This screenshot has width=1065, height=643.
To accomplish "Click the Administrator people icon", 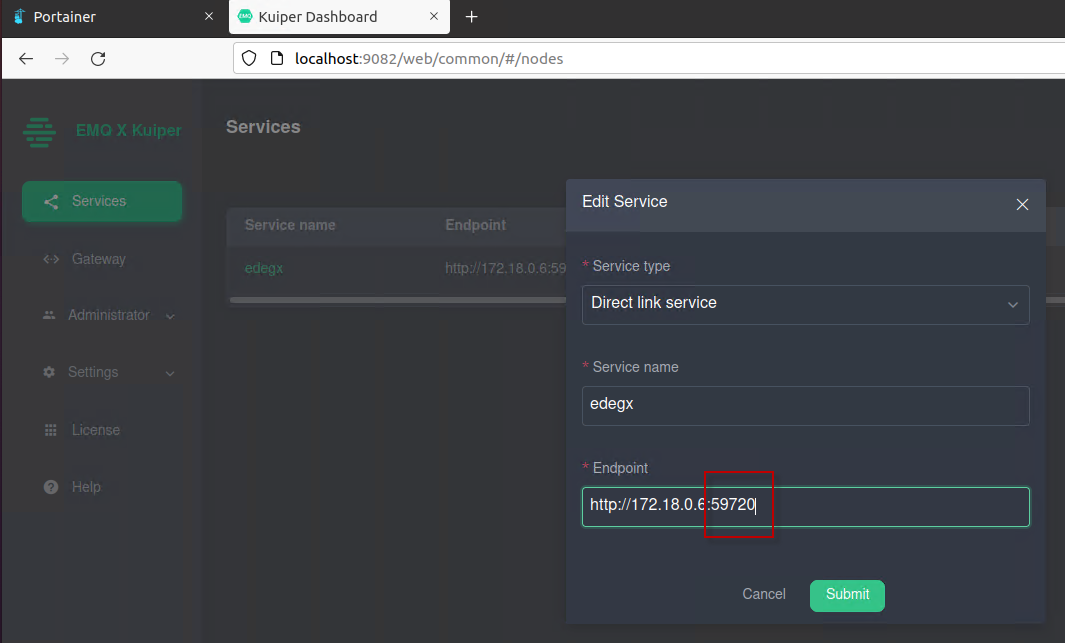I will (x=49, y=315).
